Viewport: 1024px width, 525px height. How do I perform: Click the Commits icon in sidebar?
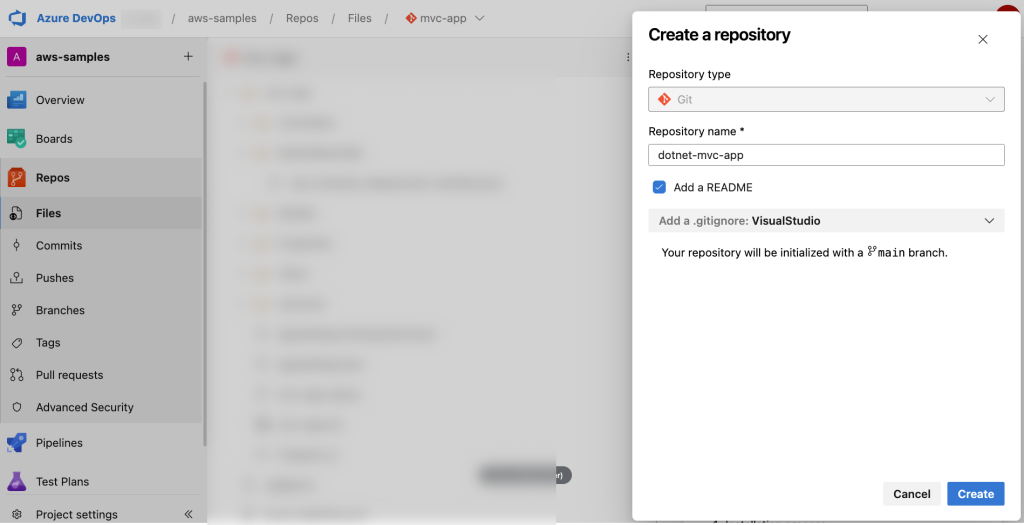tap(16, 246)
